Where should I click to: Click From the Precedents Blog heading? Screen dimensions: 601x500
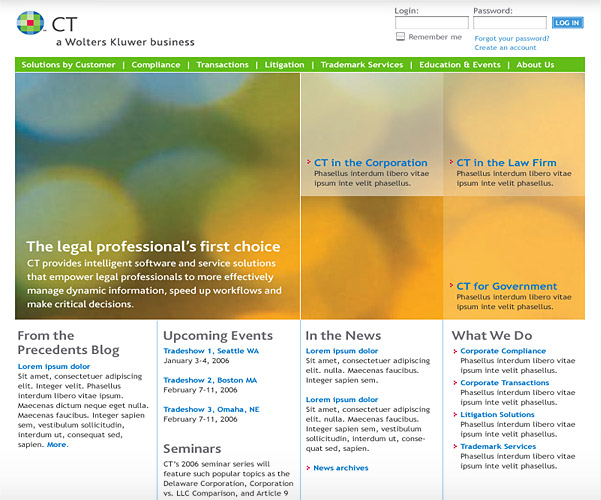(68, 343)
